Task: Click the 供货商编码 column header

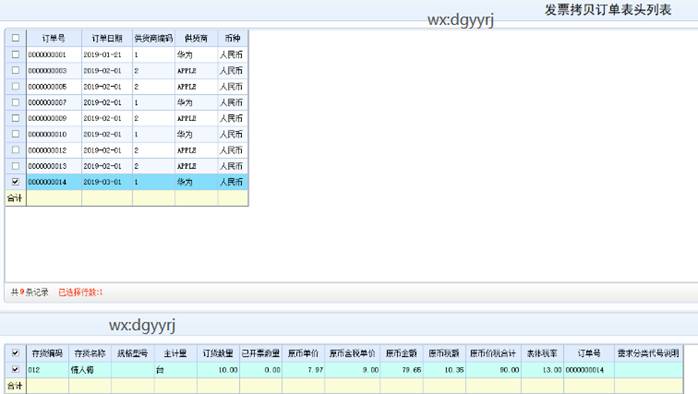Action: (x=154, y=38)
